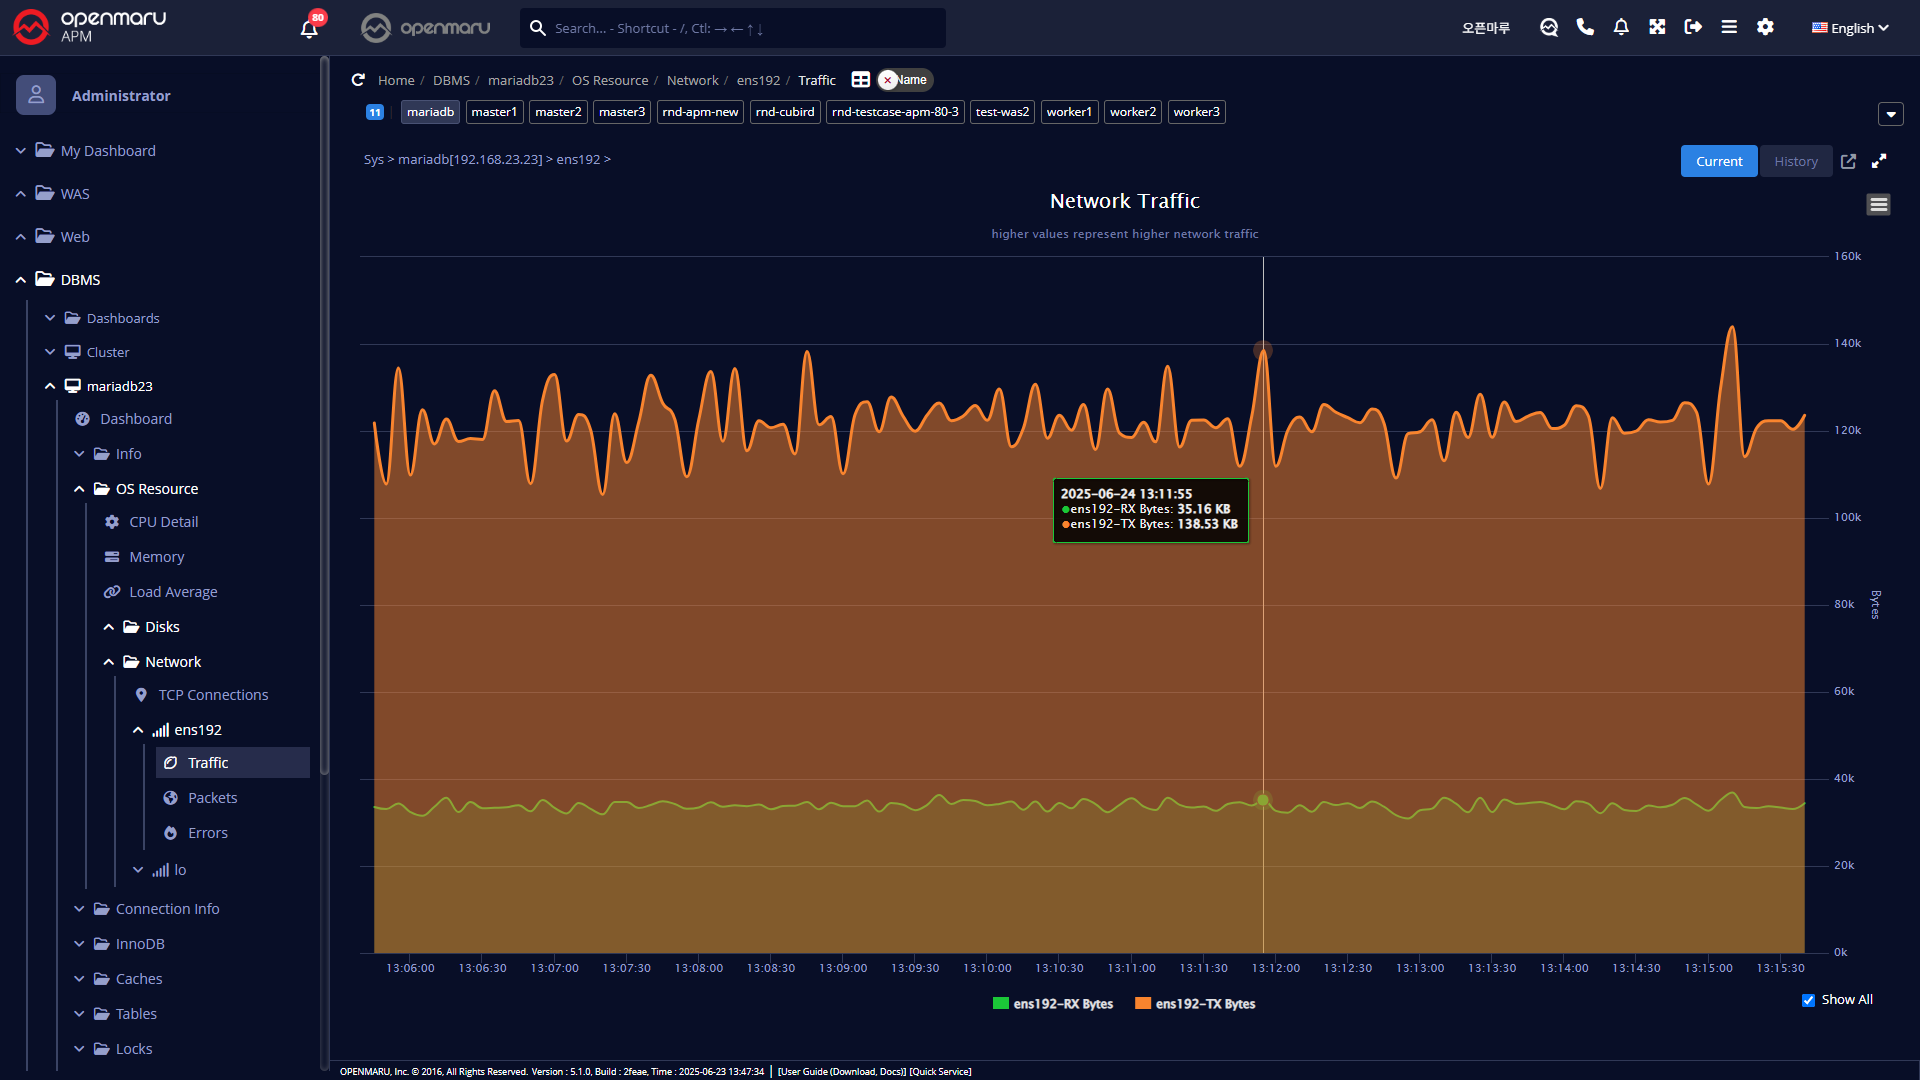The image size is (1920, 1080).
Task: Expand the server list dropdown arrow
Action: [x=1890, y=114]
